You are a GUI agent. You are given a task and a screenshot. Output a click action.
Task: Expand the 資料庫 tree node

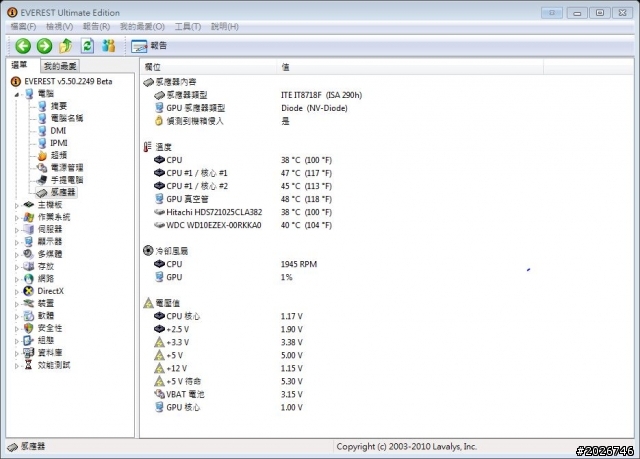pos(17,353)
